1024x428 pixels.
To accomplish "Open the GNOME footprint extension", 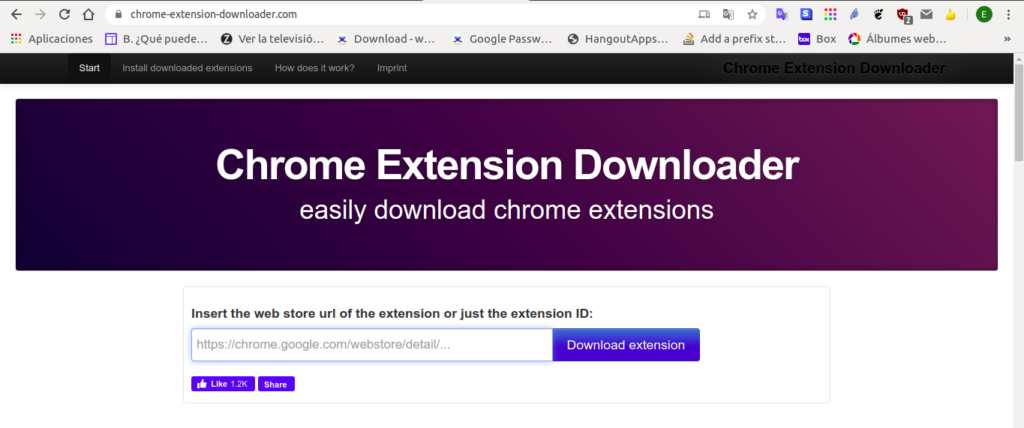I will click(x=878, y=14).
